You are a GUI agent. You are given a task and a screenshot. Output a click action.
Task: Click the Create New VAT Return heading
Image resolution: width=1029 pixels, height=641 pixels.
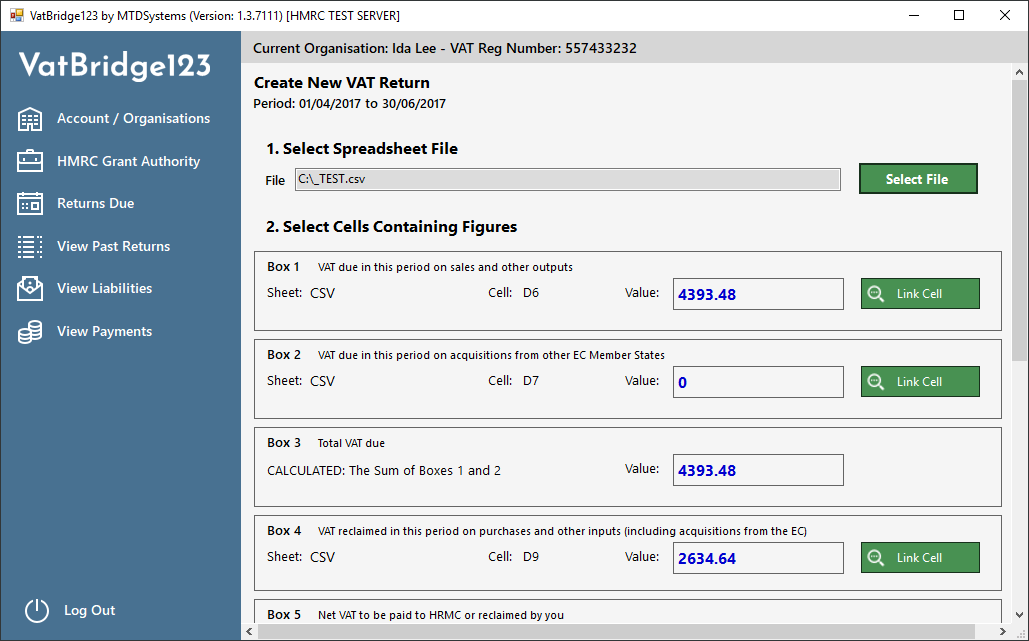click(x=342, y=83)
